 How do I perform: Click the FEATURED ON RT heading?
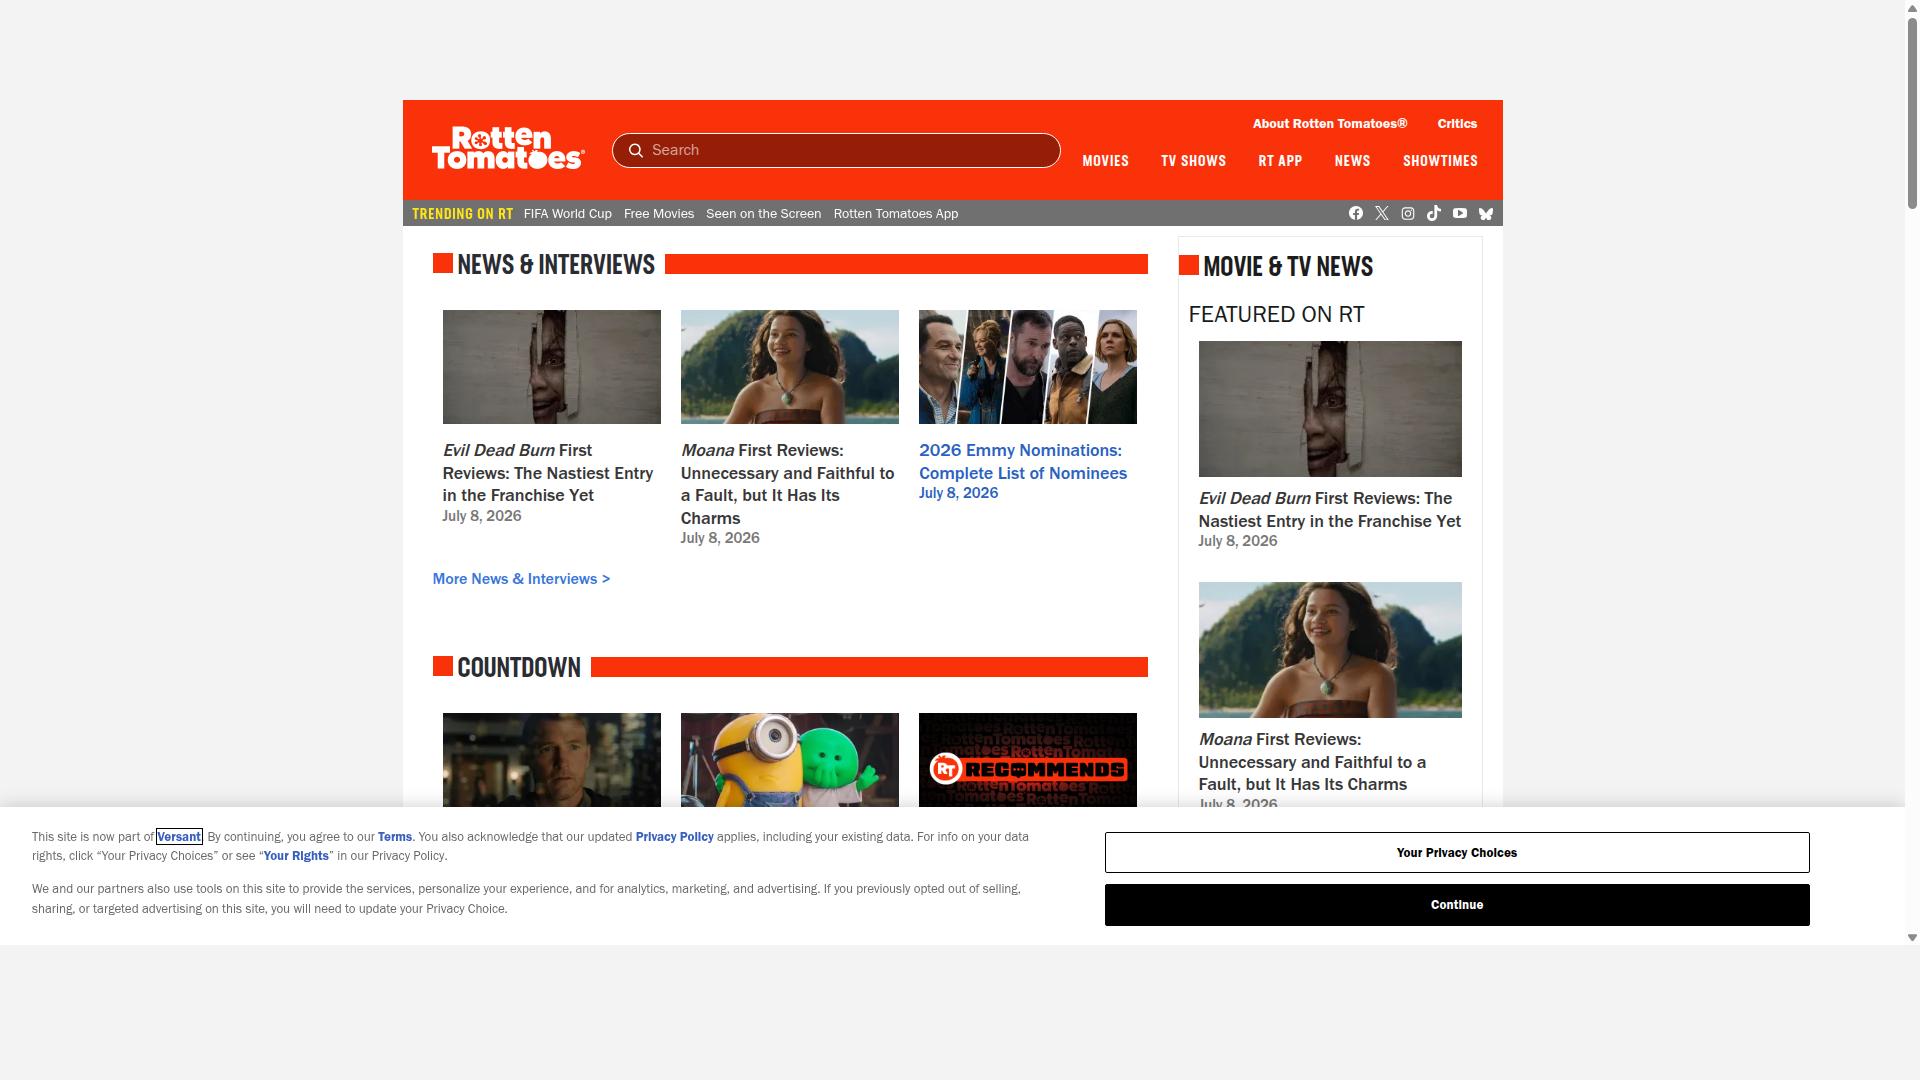[x=1276, y=314]
